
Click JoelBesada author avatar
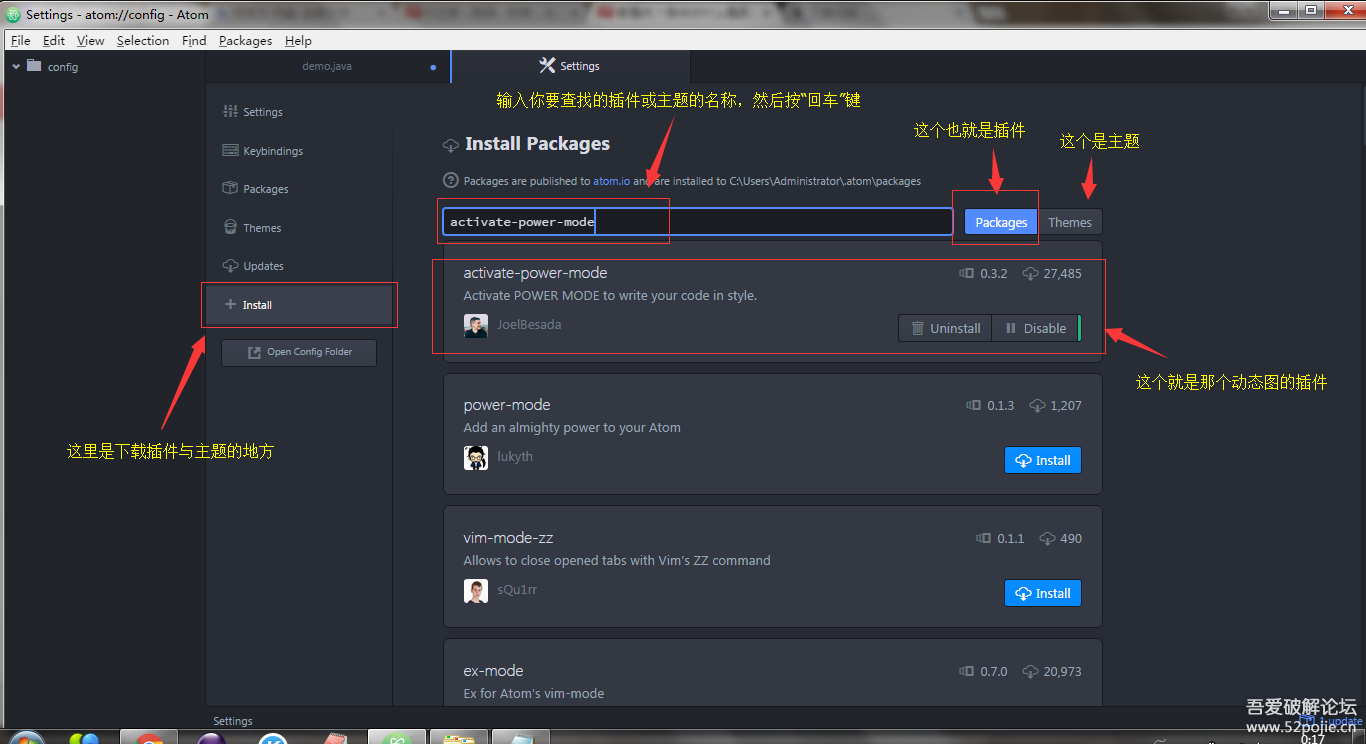[476, 326]
